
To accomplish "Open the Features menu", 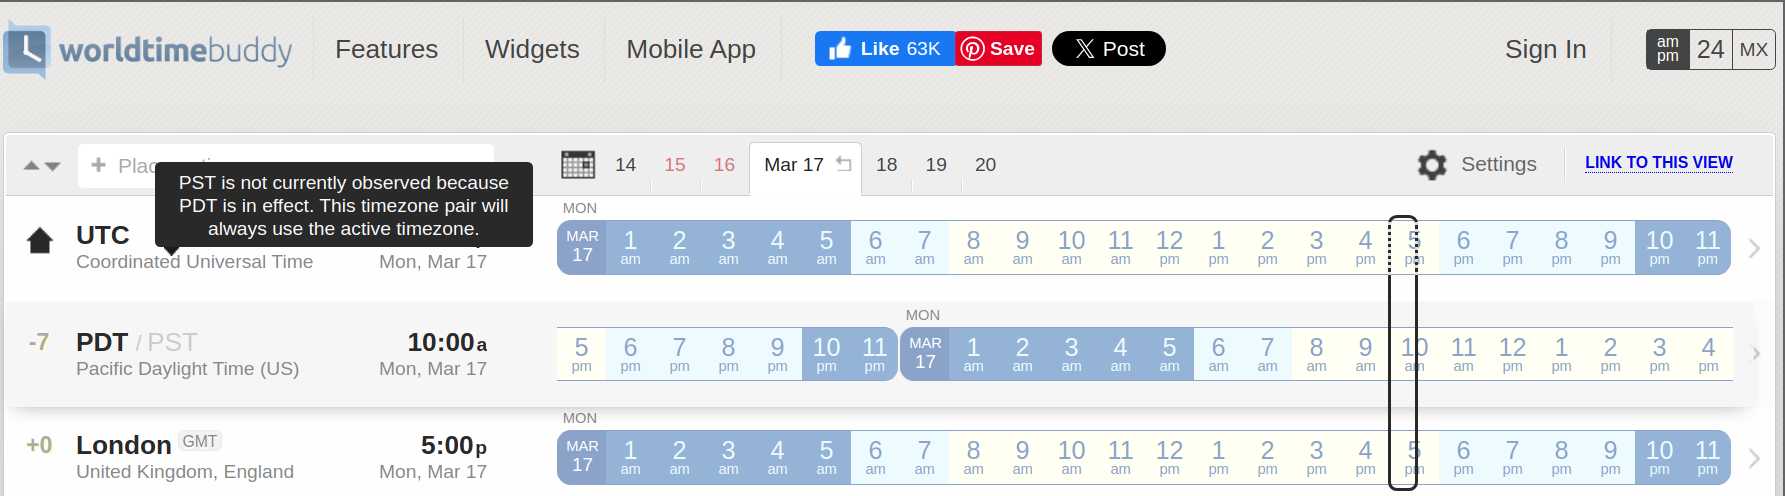I will click(387, 49).
